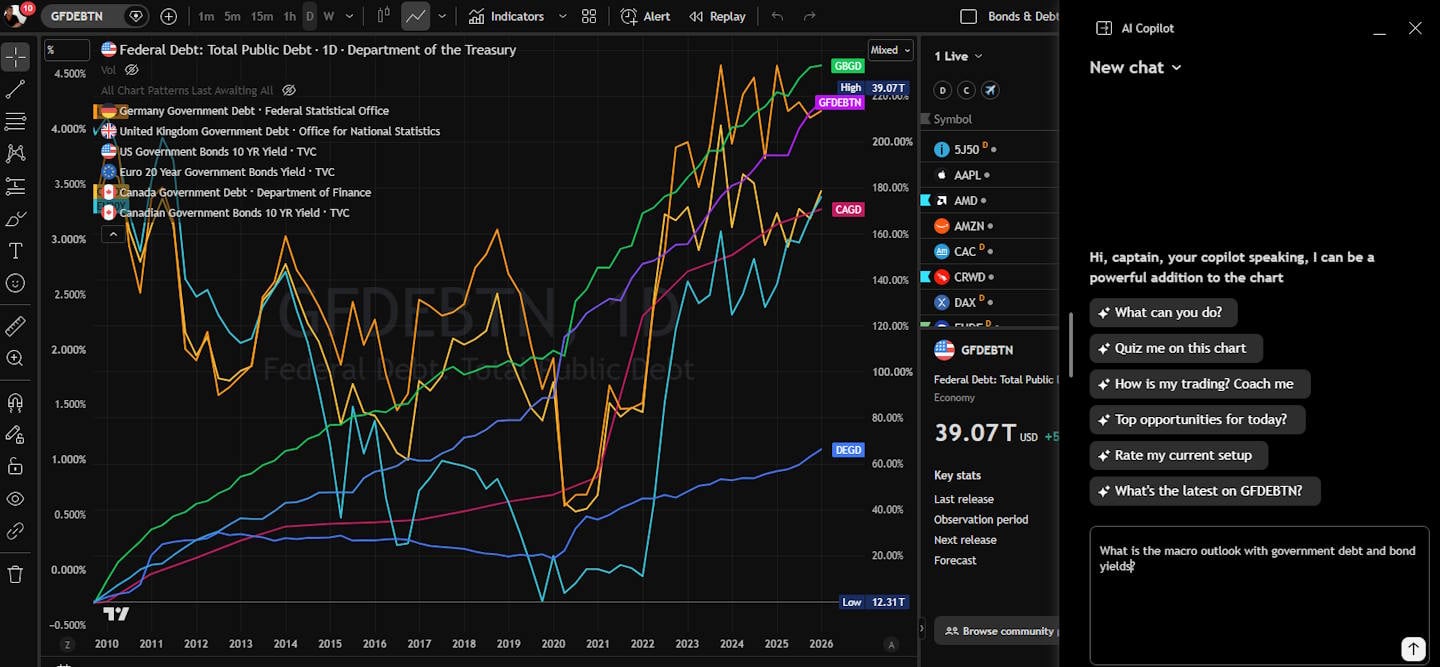Click 'What can you do?' suggestion
1440x667 pixels.
tap(1164, 312)
